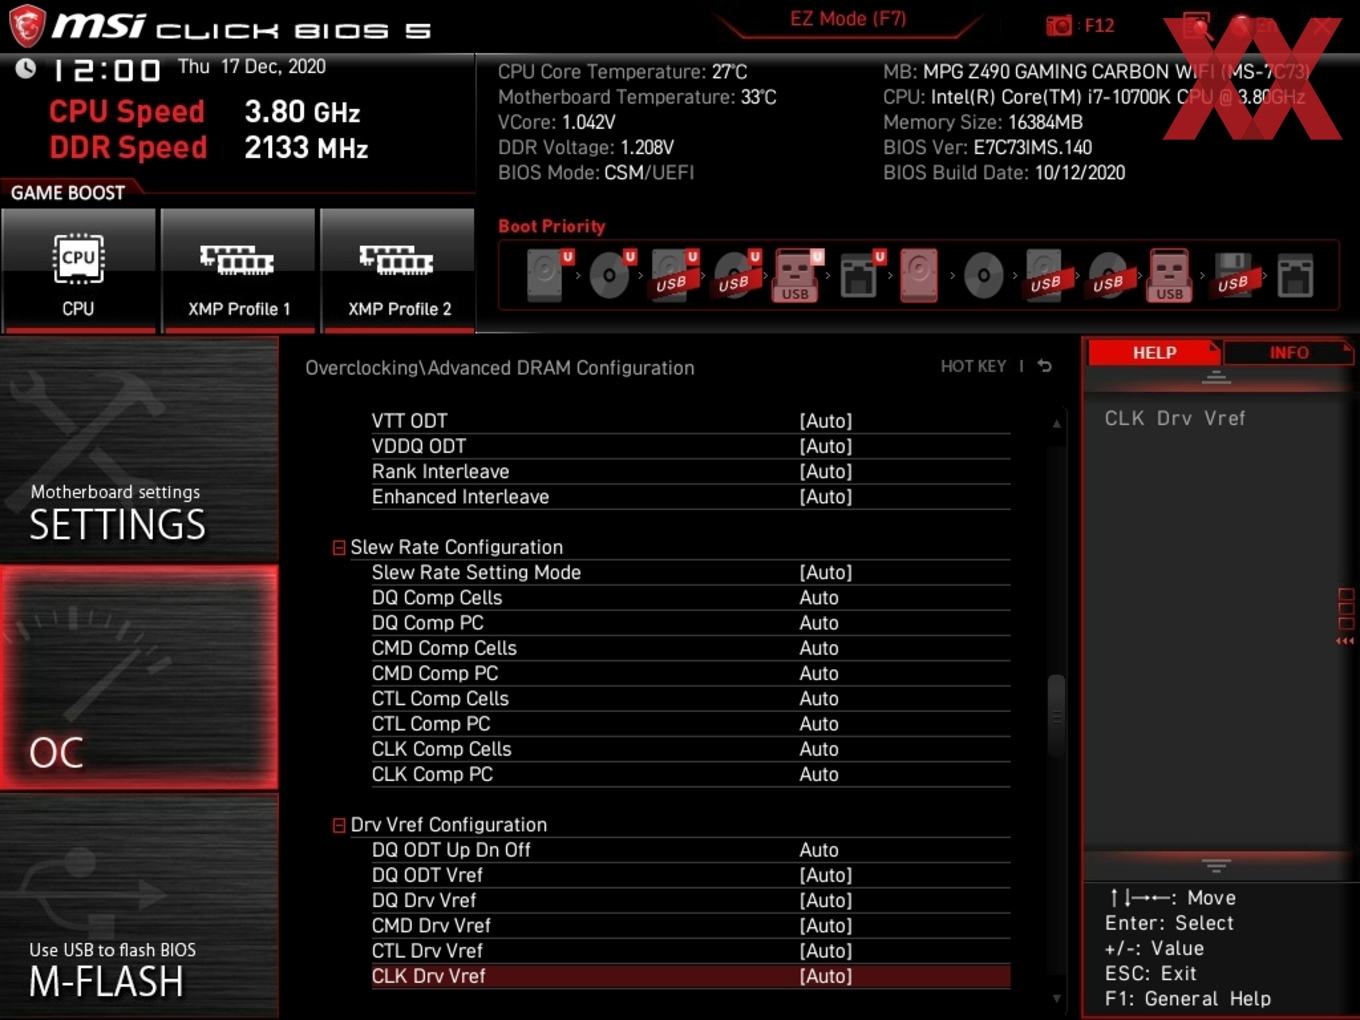
Task: Select the highlighted legacy hard disk boot icon
Action: (919, 275)
